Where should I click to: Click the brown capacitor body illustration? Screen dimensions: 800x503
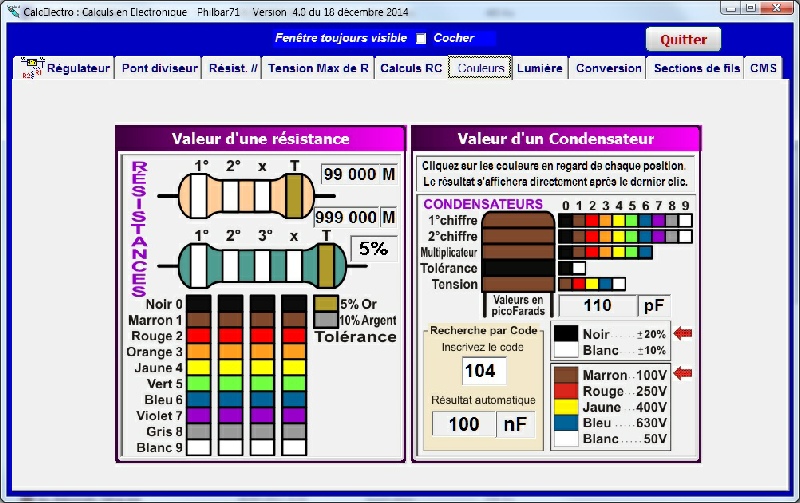pos(518,251)
